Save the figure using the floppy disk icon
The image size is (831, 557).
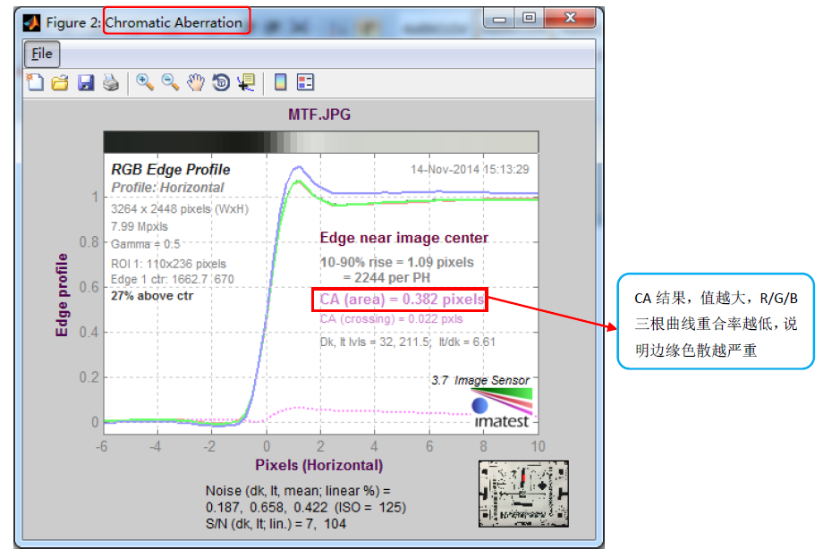coord(85,83)
